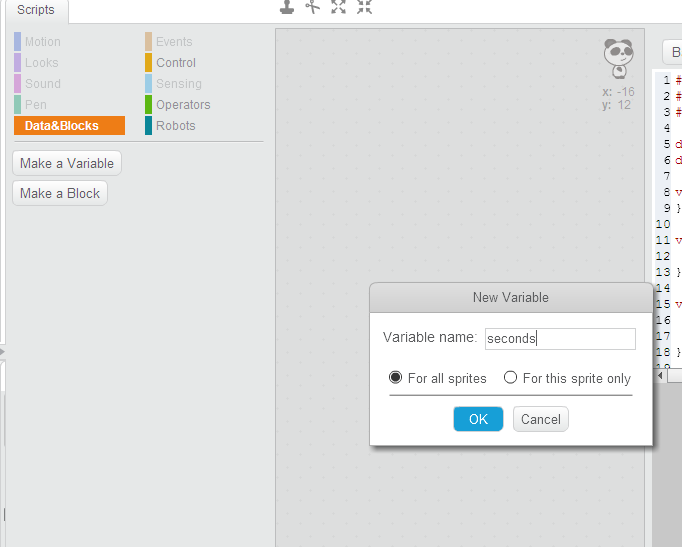Select the Data&Blocks category

70,126
